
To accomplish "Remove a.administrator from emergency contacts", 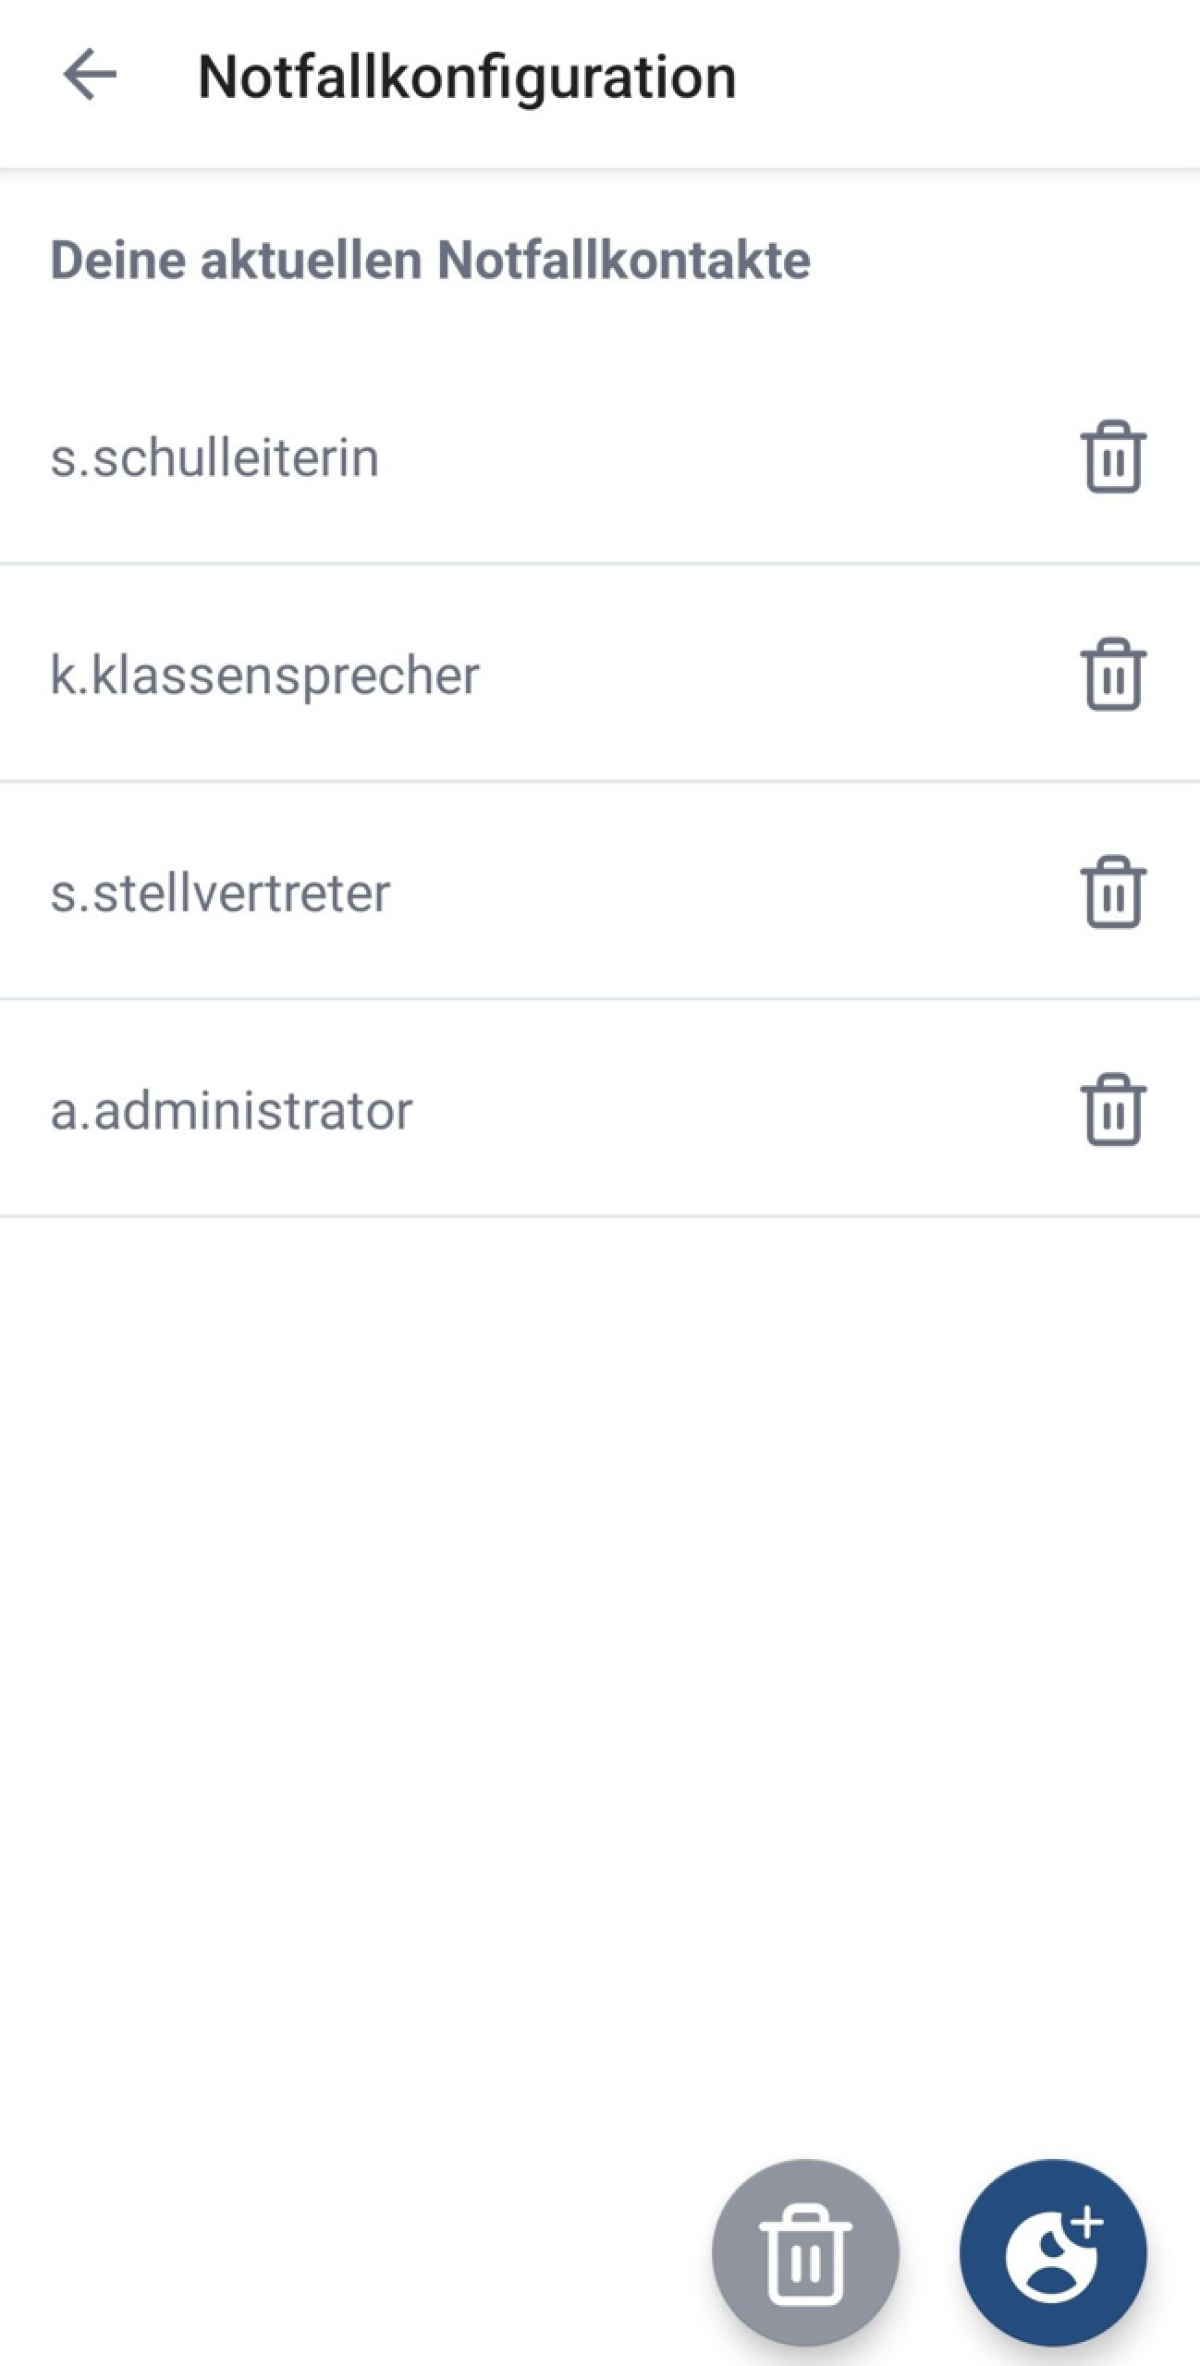I will point(1113,1109).
